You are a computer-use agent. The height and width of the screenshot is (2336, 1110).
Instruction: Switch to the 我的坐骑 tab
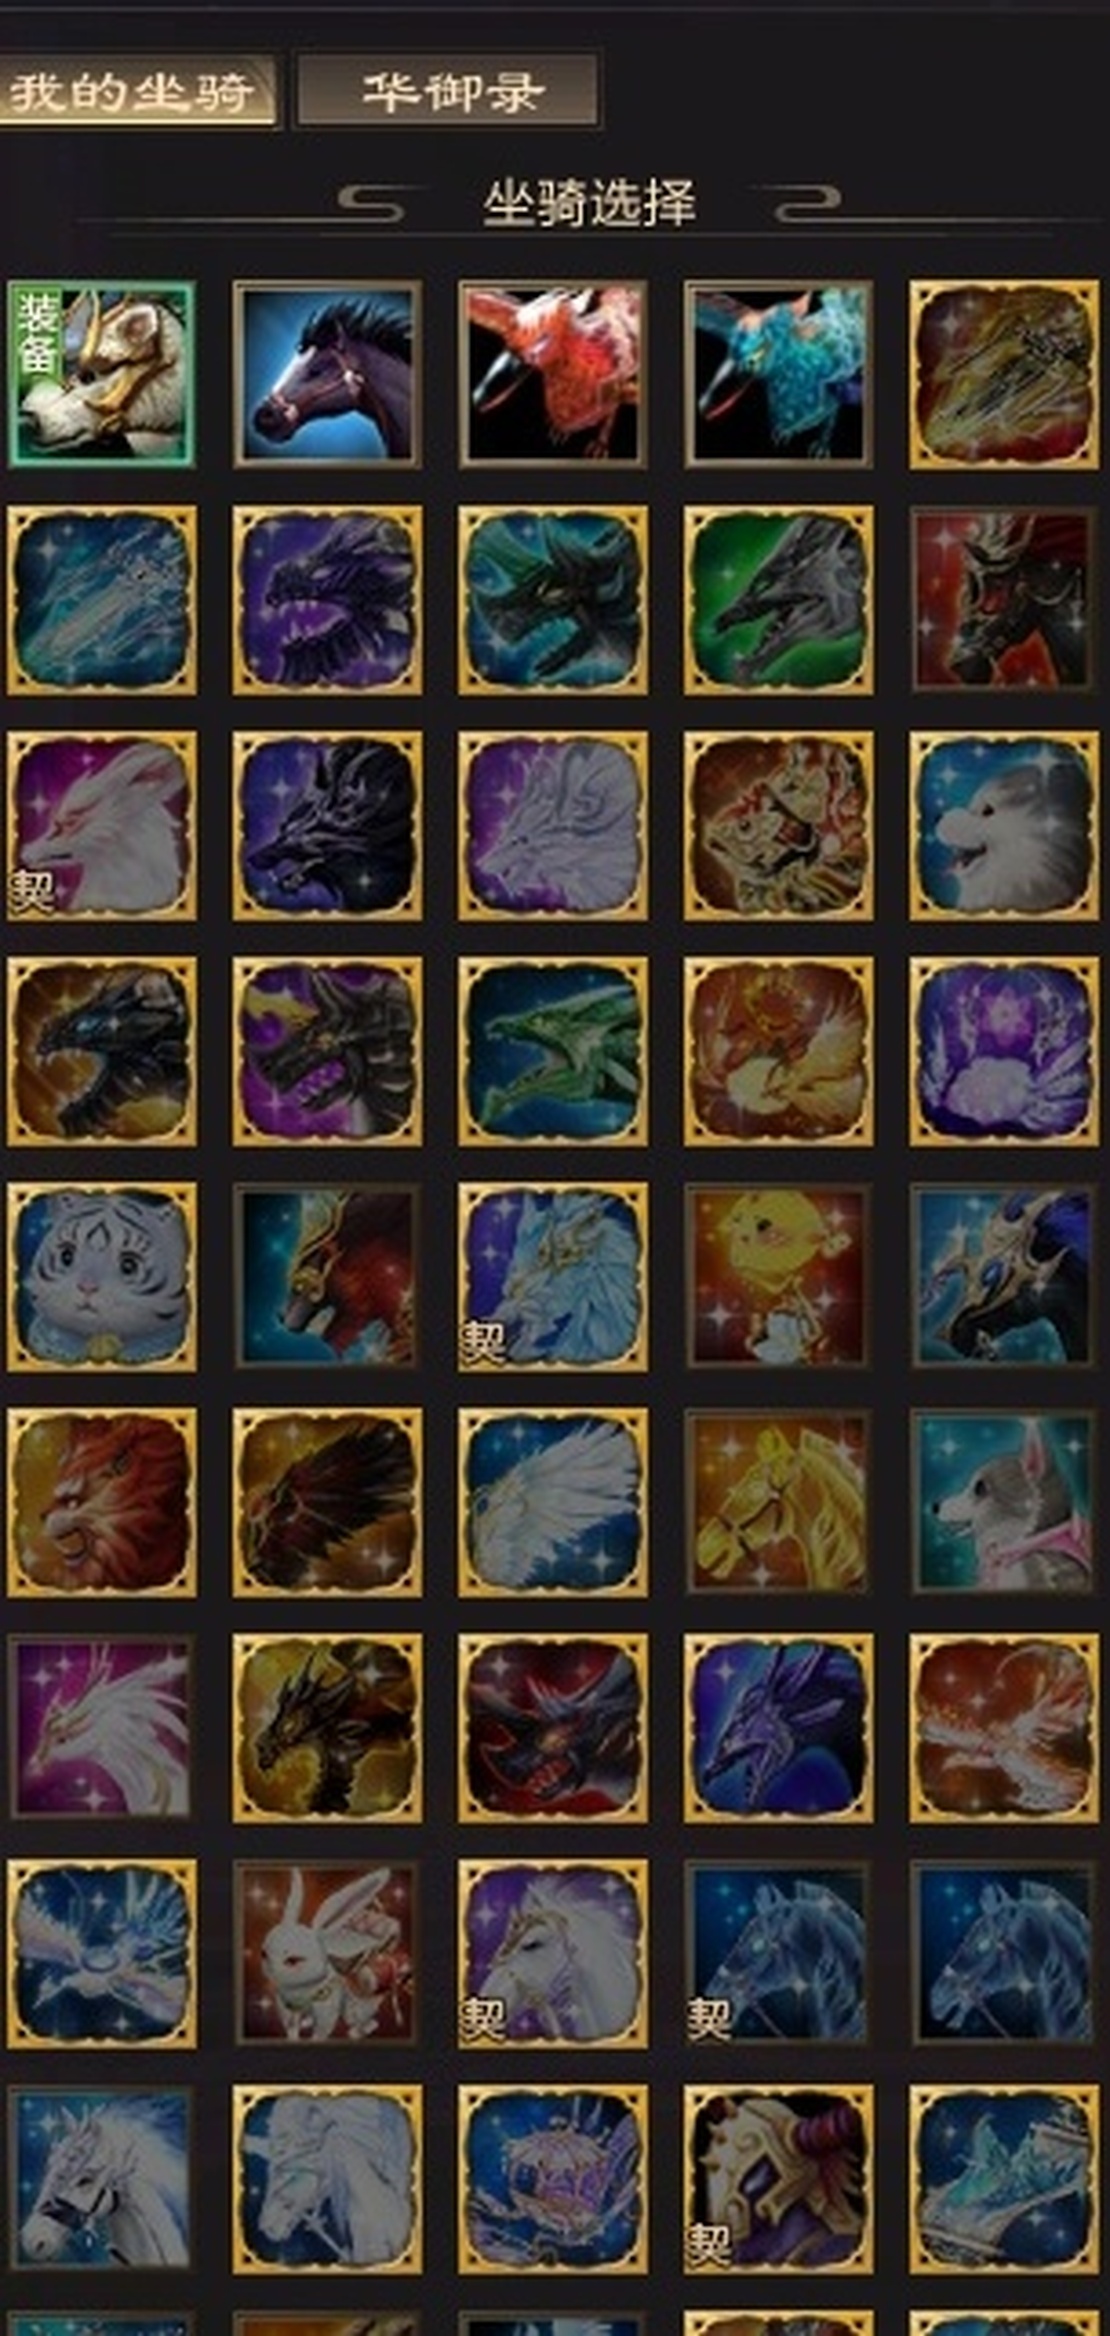[x=132, y=91]
